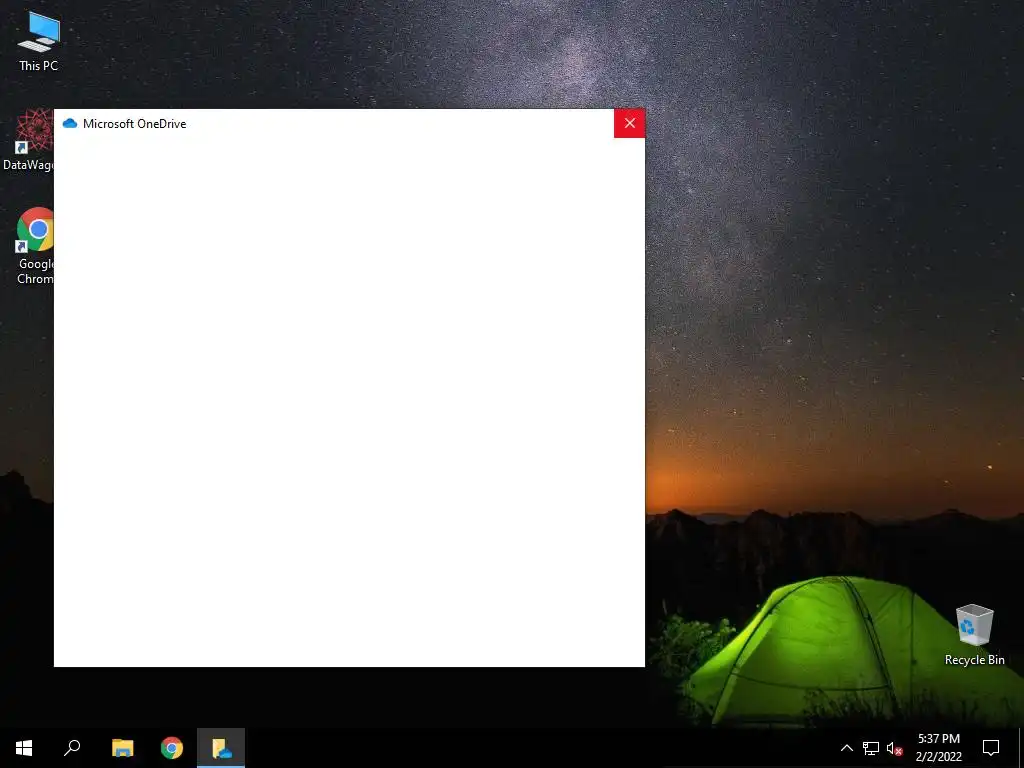Open the This PC desktop icon
This screenshot has height=768, width=1024.
click(x=38, y=40)
